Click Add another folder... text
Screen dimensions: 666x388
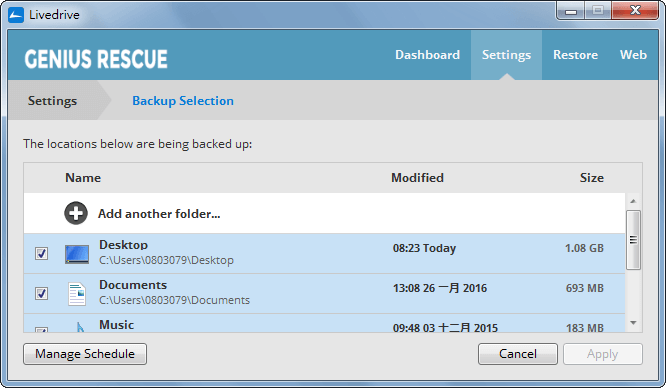[x=159, y=214]
